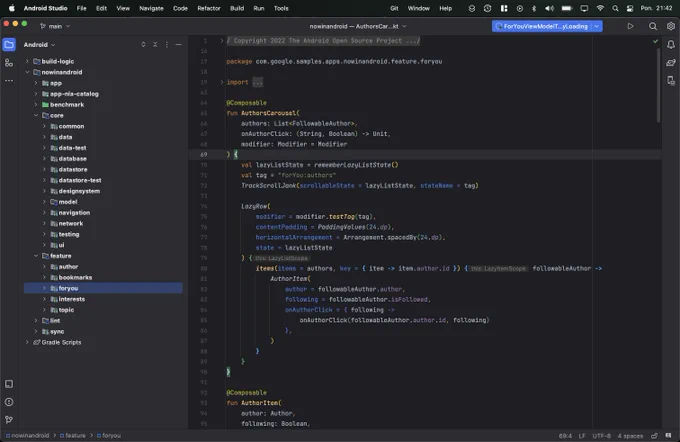
Task: Open Search Everywhere magnifier in toolbar
Action: 653,26
